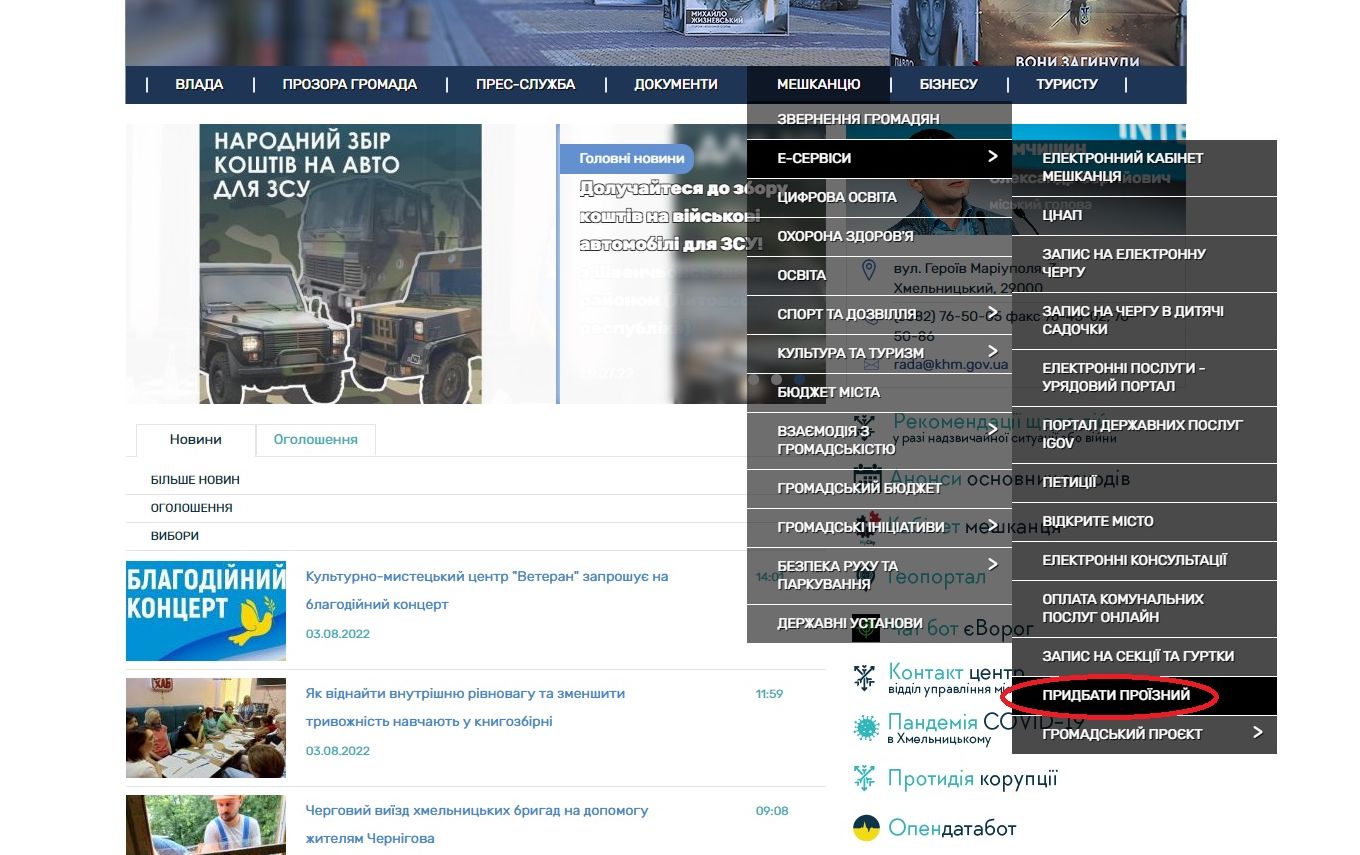Image resolution: width=1360 pixels, height=855 pixels.
Task: Select ОХОРОНА ЗДОРОВ'Я menu entry
Action: (x=879, y=236)
